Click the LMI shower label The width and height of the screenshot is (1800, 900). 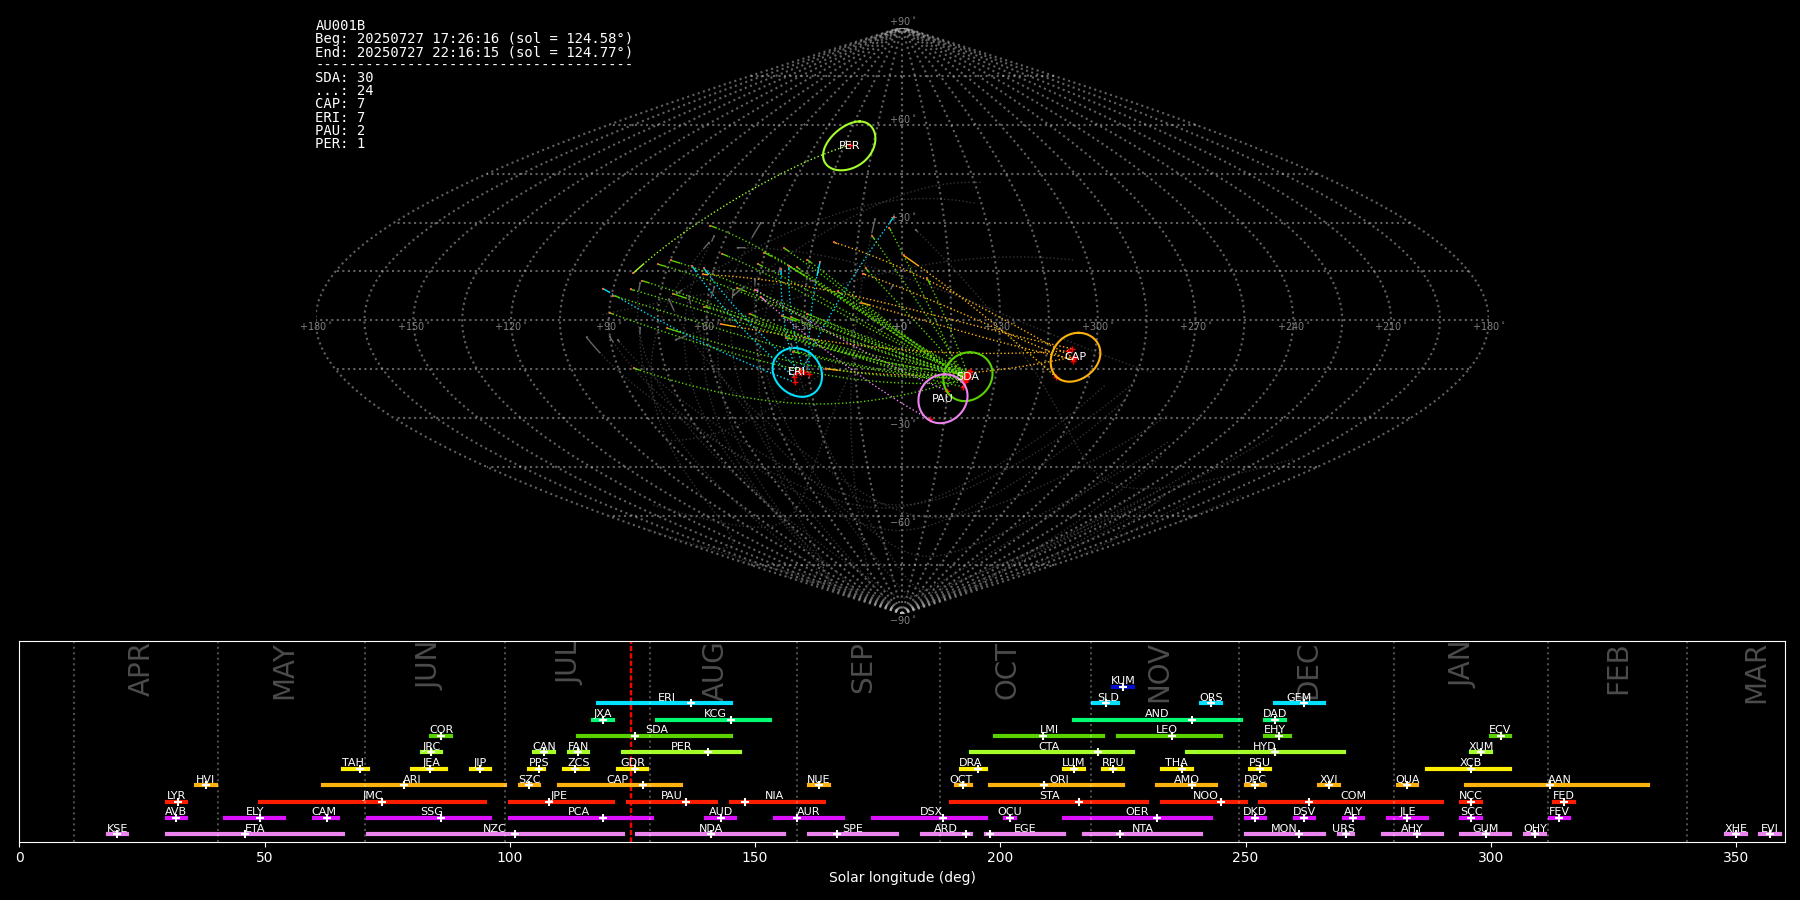click(1049, 730)
